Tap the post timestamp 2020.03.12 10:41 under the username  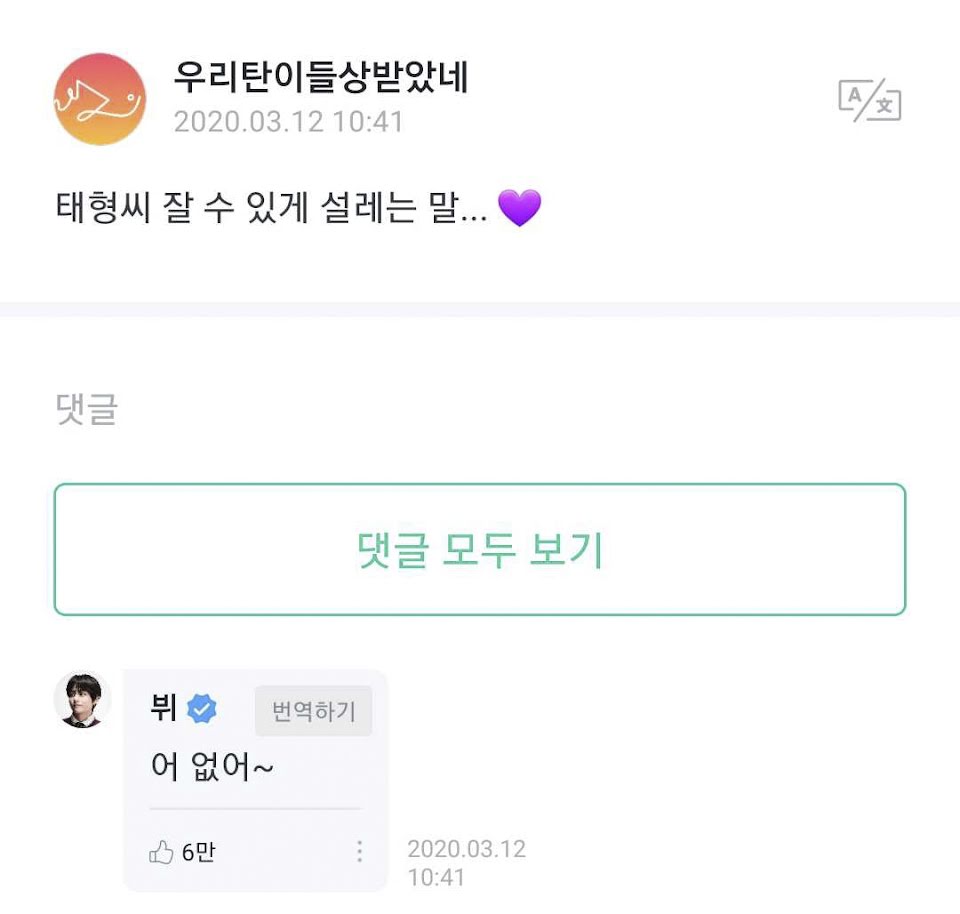288,123
